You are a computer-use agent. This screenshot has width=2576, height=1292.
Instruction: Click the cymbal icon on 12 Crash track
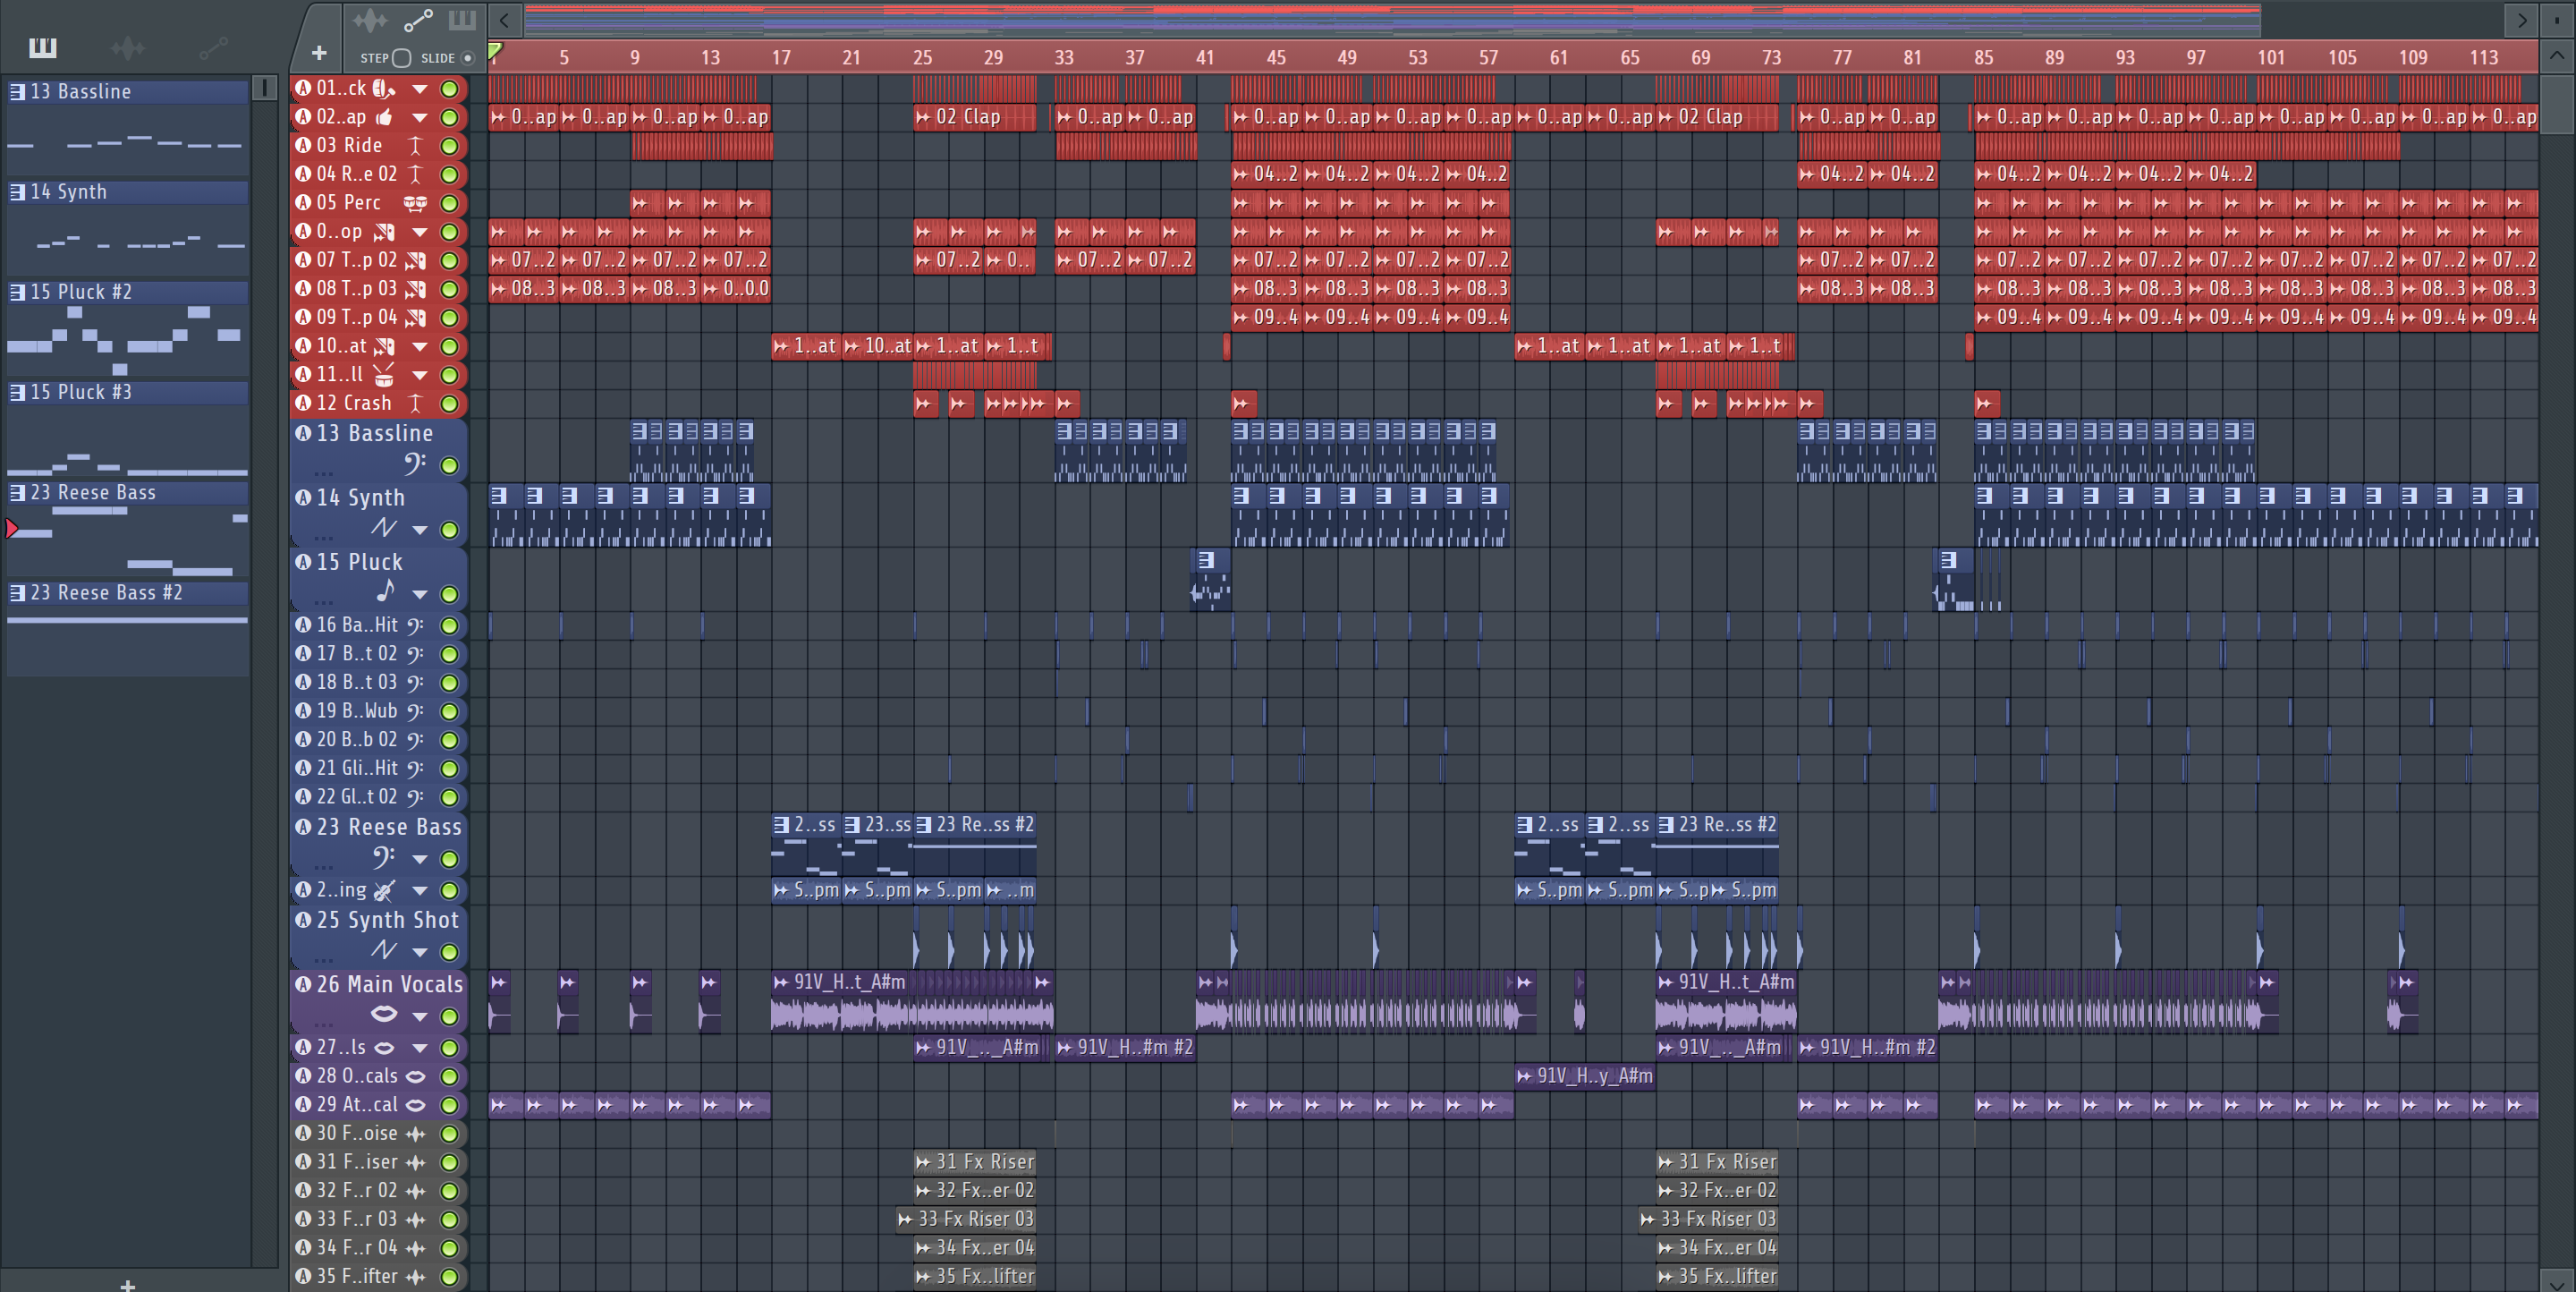[x=415, y=404]
